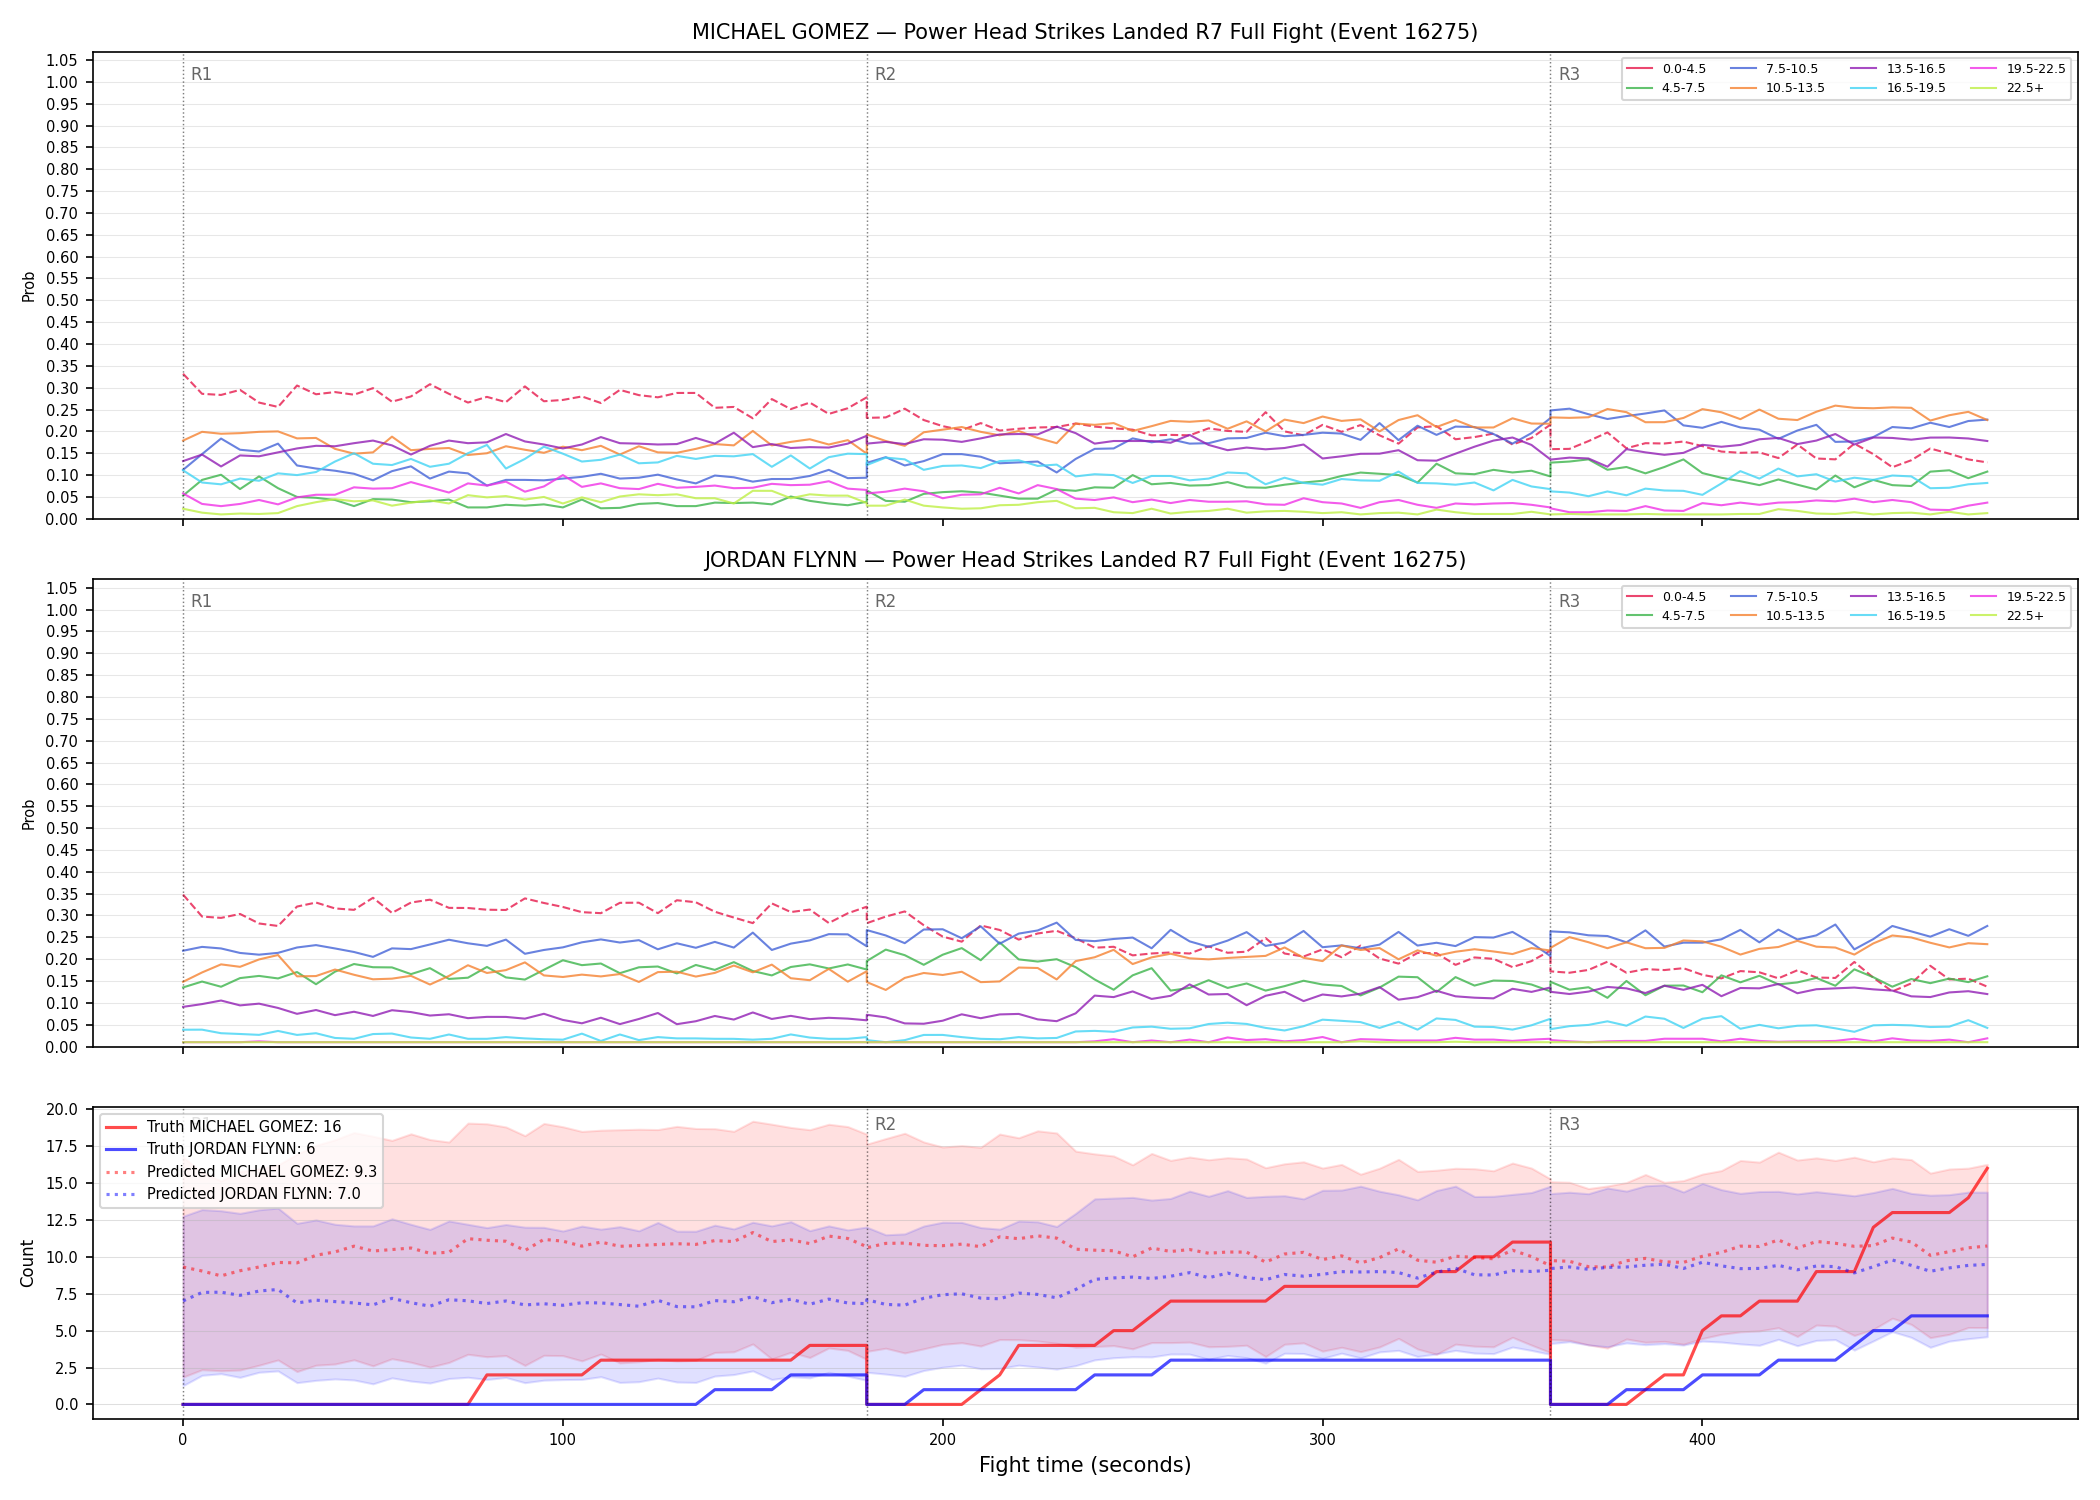Viewport: 2100px width, 1500px height.
Task: Click 'Predicted JORDAN FLYNN: 7.0' legend entry
Action: [x=232, y=1193]
